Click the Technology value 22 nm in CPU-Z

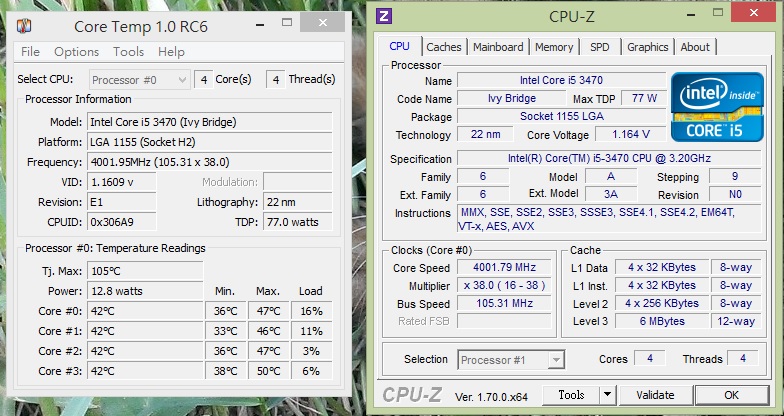pyautogui.click(x=485, y=134)
